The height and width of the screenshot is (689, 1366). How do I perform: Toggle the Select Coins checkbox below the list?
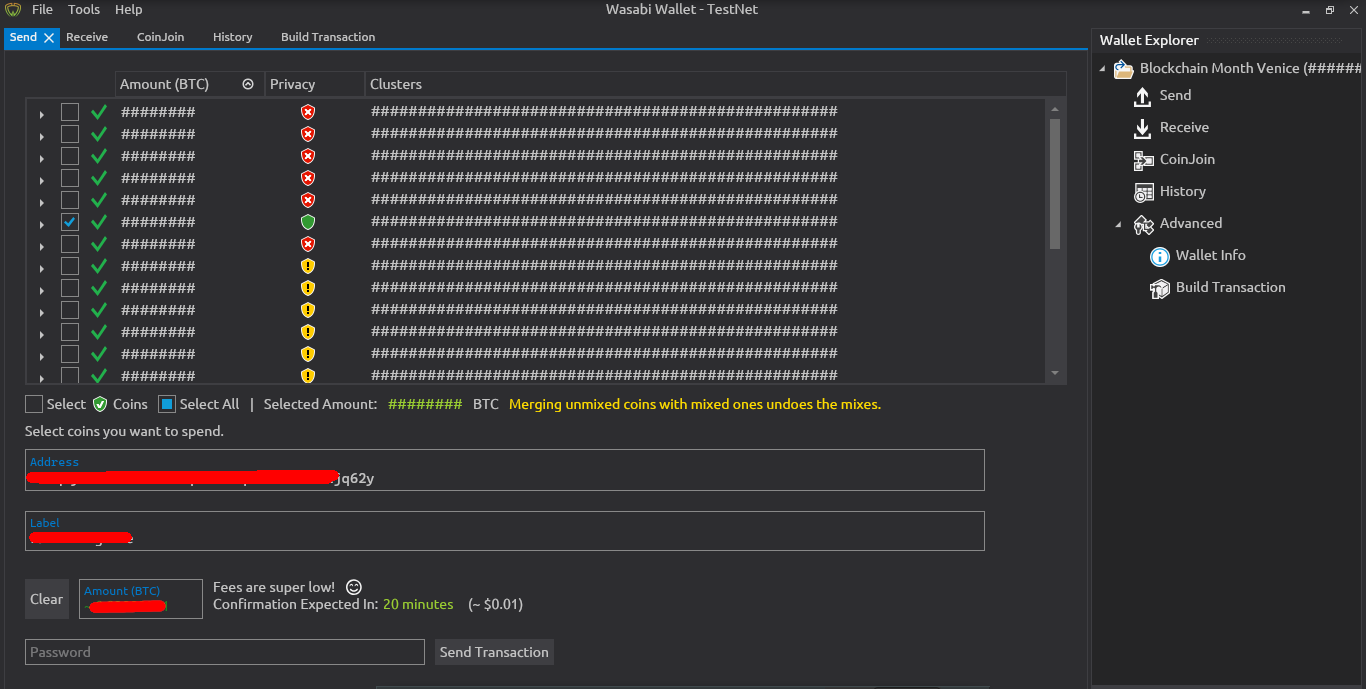click(34, 404)
